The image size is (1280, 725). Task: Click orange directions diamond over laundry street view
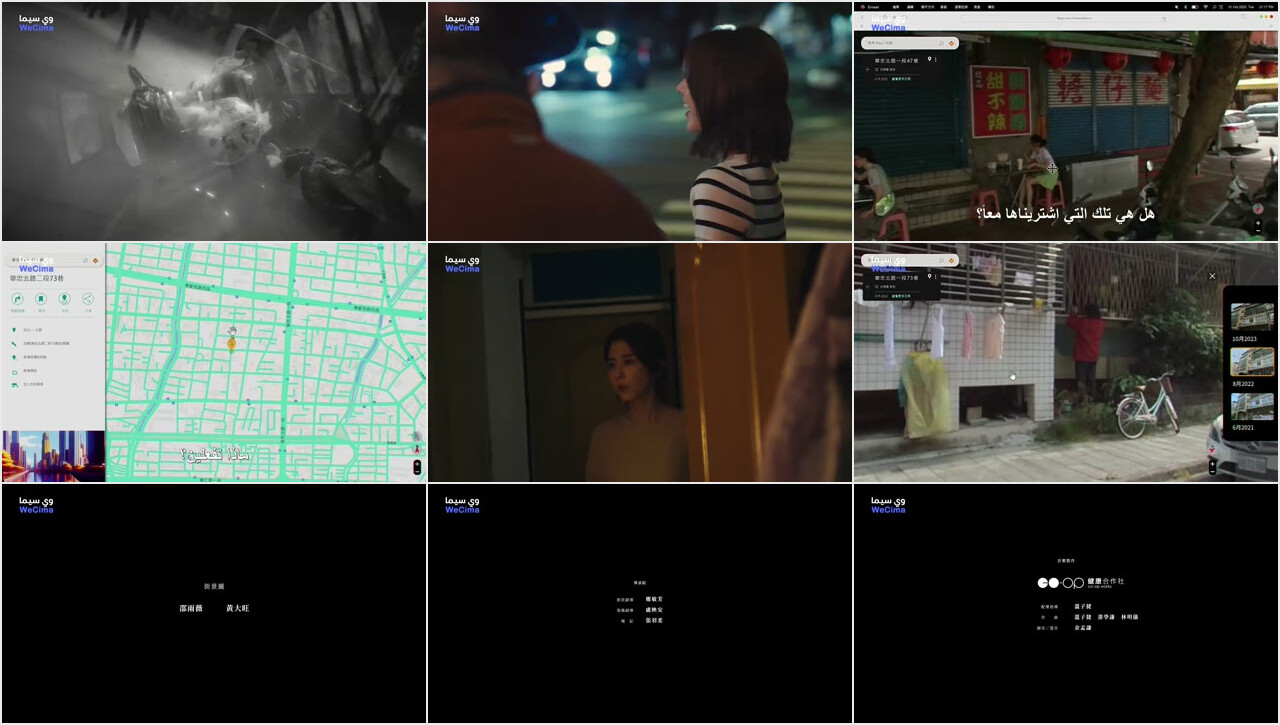951,260
